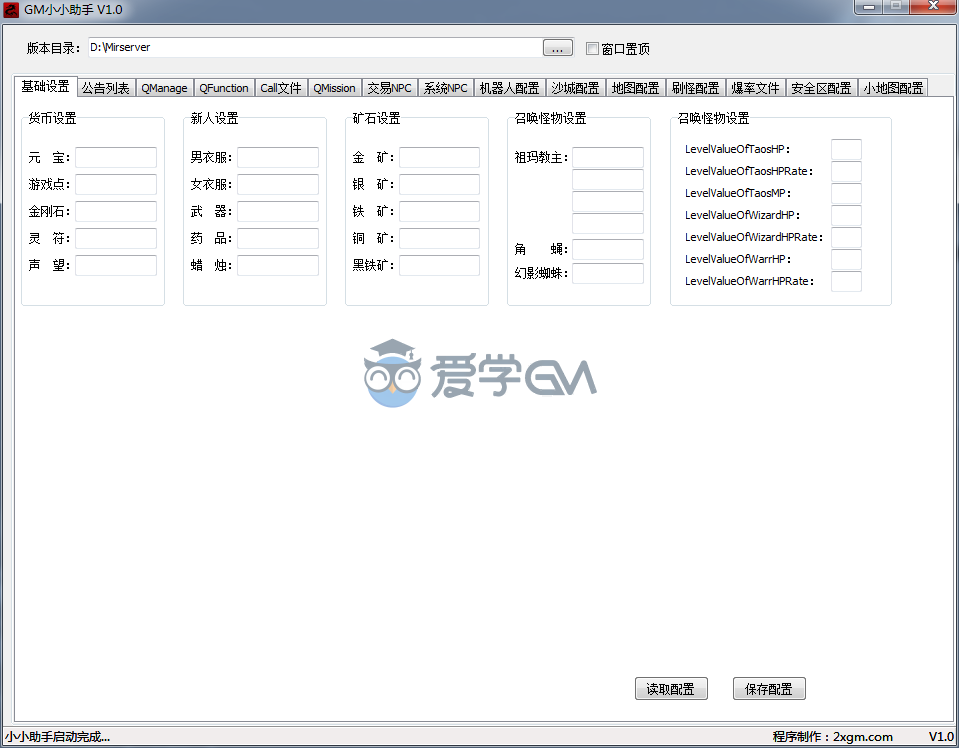Focus the 金刚石 input field
Viewport: 959px width, 748px height.
tap(116, 211)
